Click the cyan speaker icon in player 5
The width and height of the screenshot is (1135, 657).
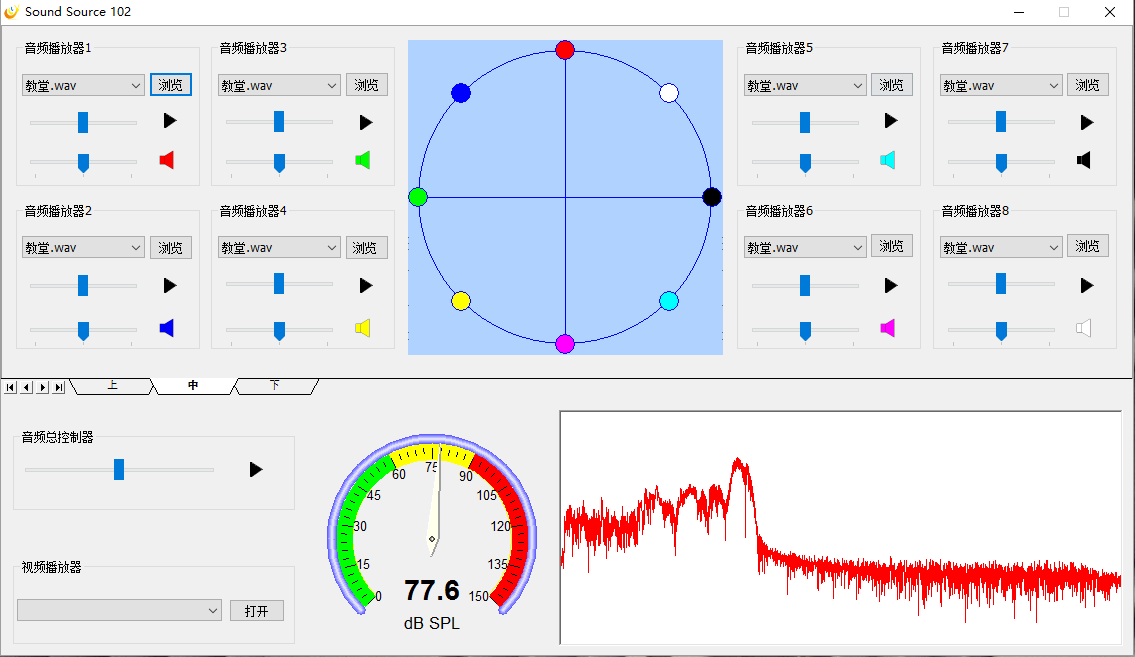point(887,160)
